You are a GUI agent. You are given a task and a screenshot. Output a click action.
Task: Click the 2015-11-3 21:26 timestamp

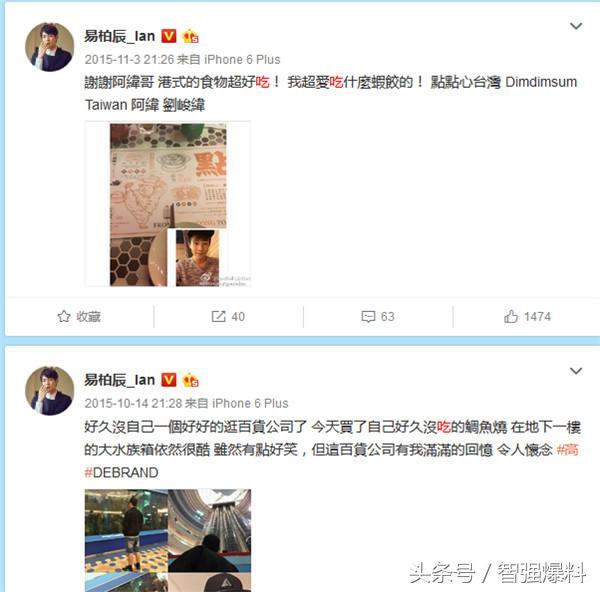[x=129, y=60]
